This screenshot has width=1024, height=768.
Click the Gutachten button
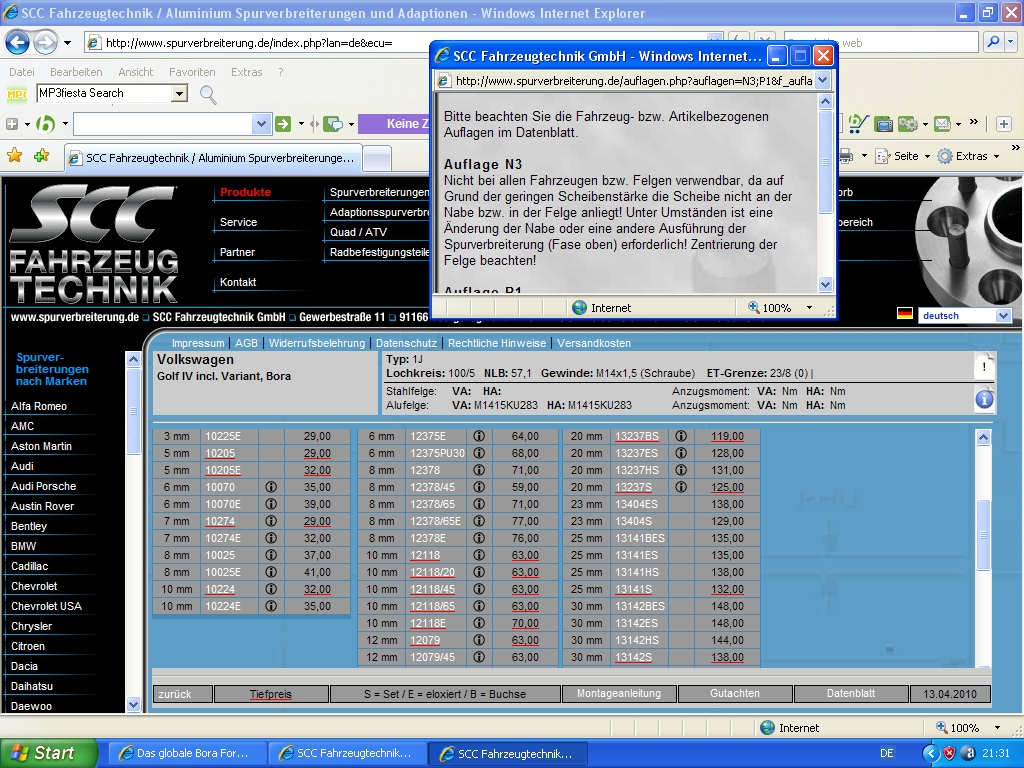click(x=735, y=694)
